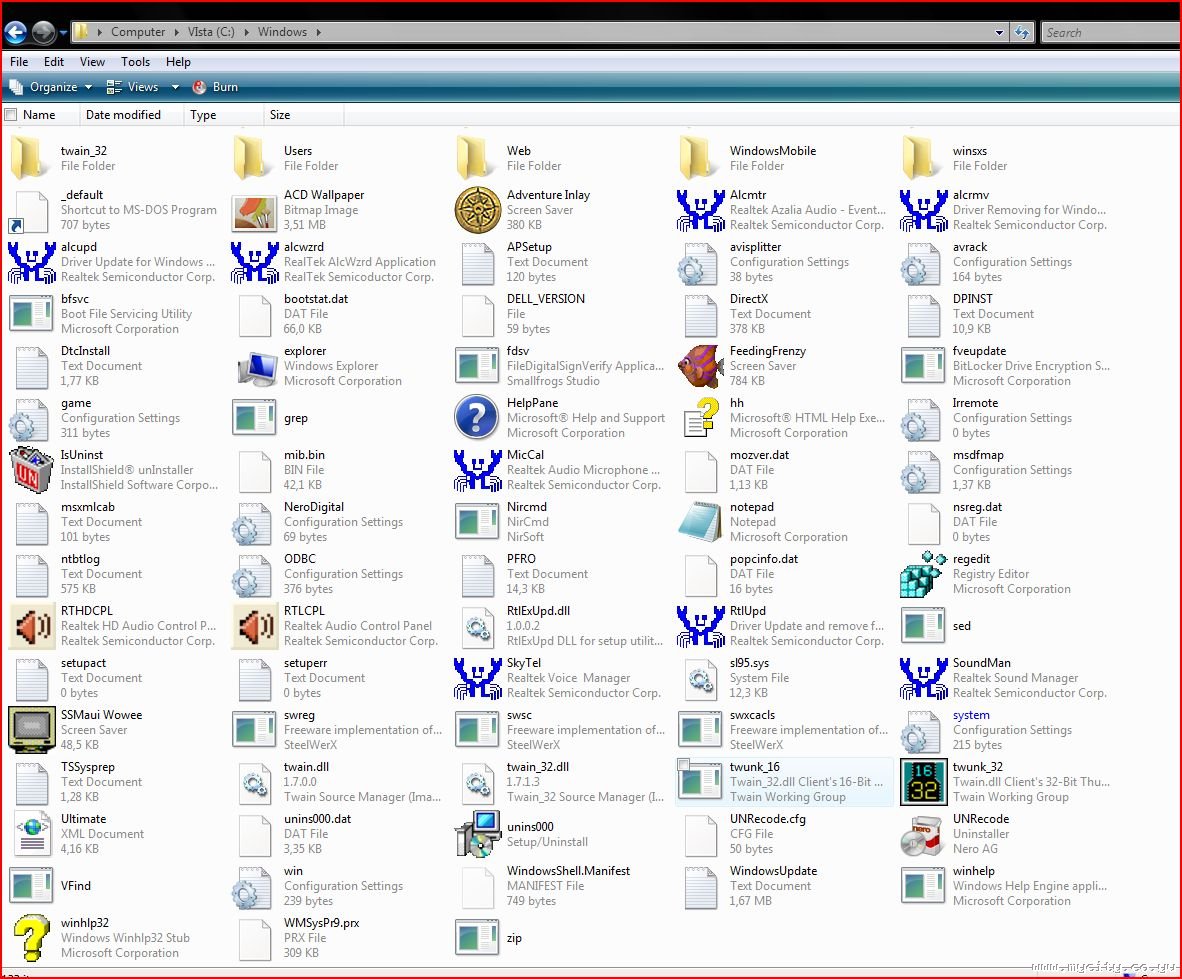This screenshot has height=979, width=1182.
Task: Select the ACD Wallpaper bitmap icon
Action: pos(255,211)
